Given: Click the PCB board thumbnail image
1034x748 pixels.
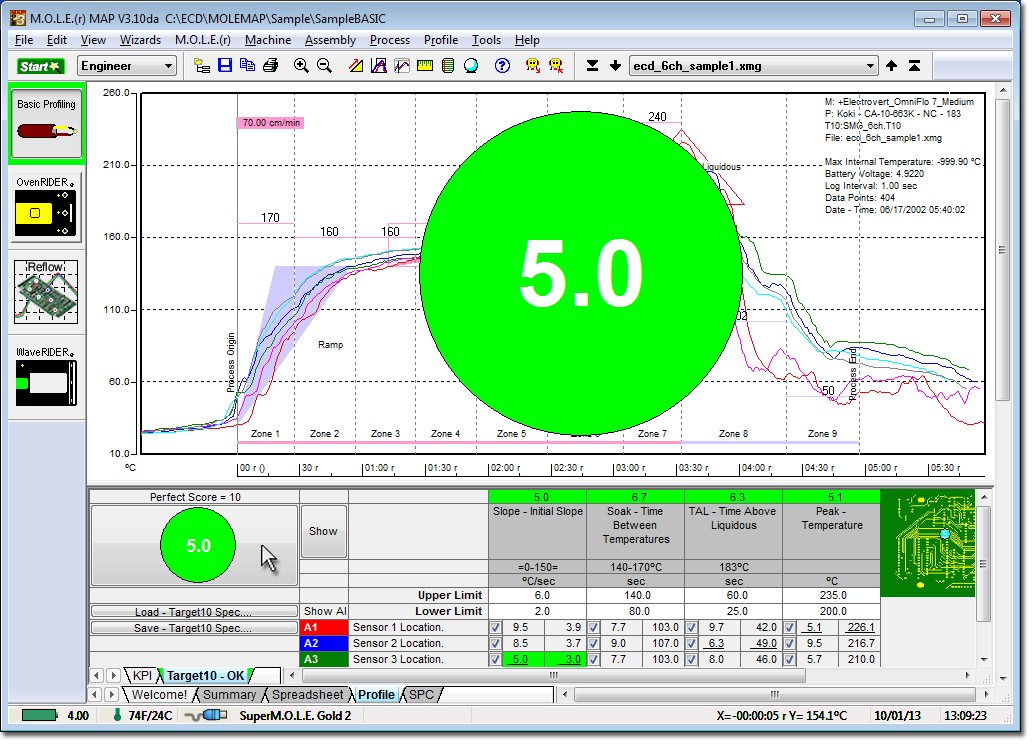Looking at the screenshot, I should tap(927, 544).
